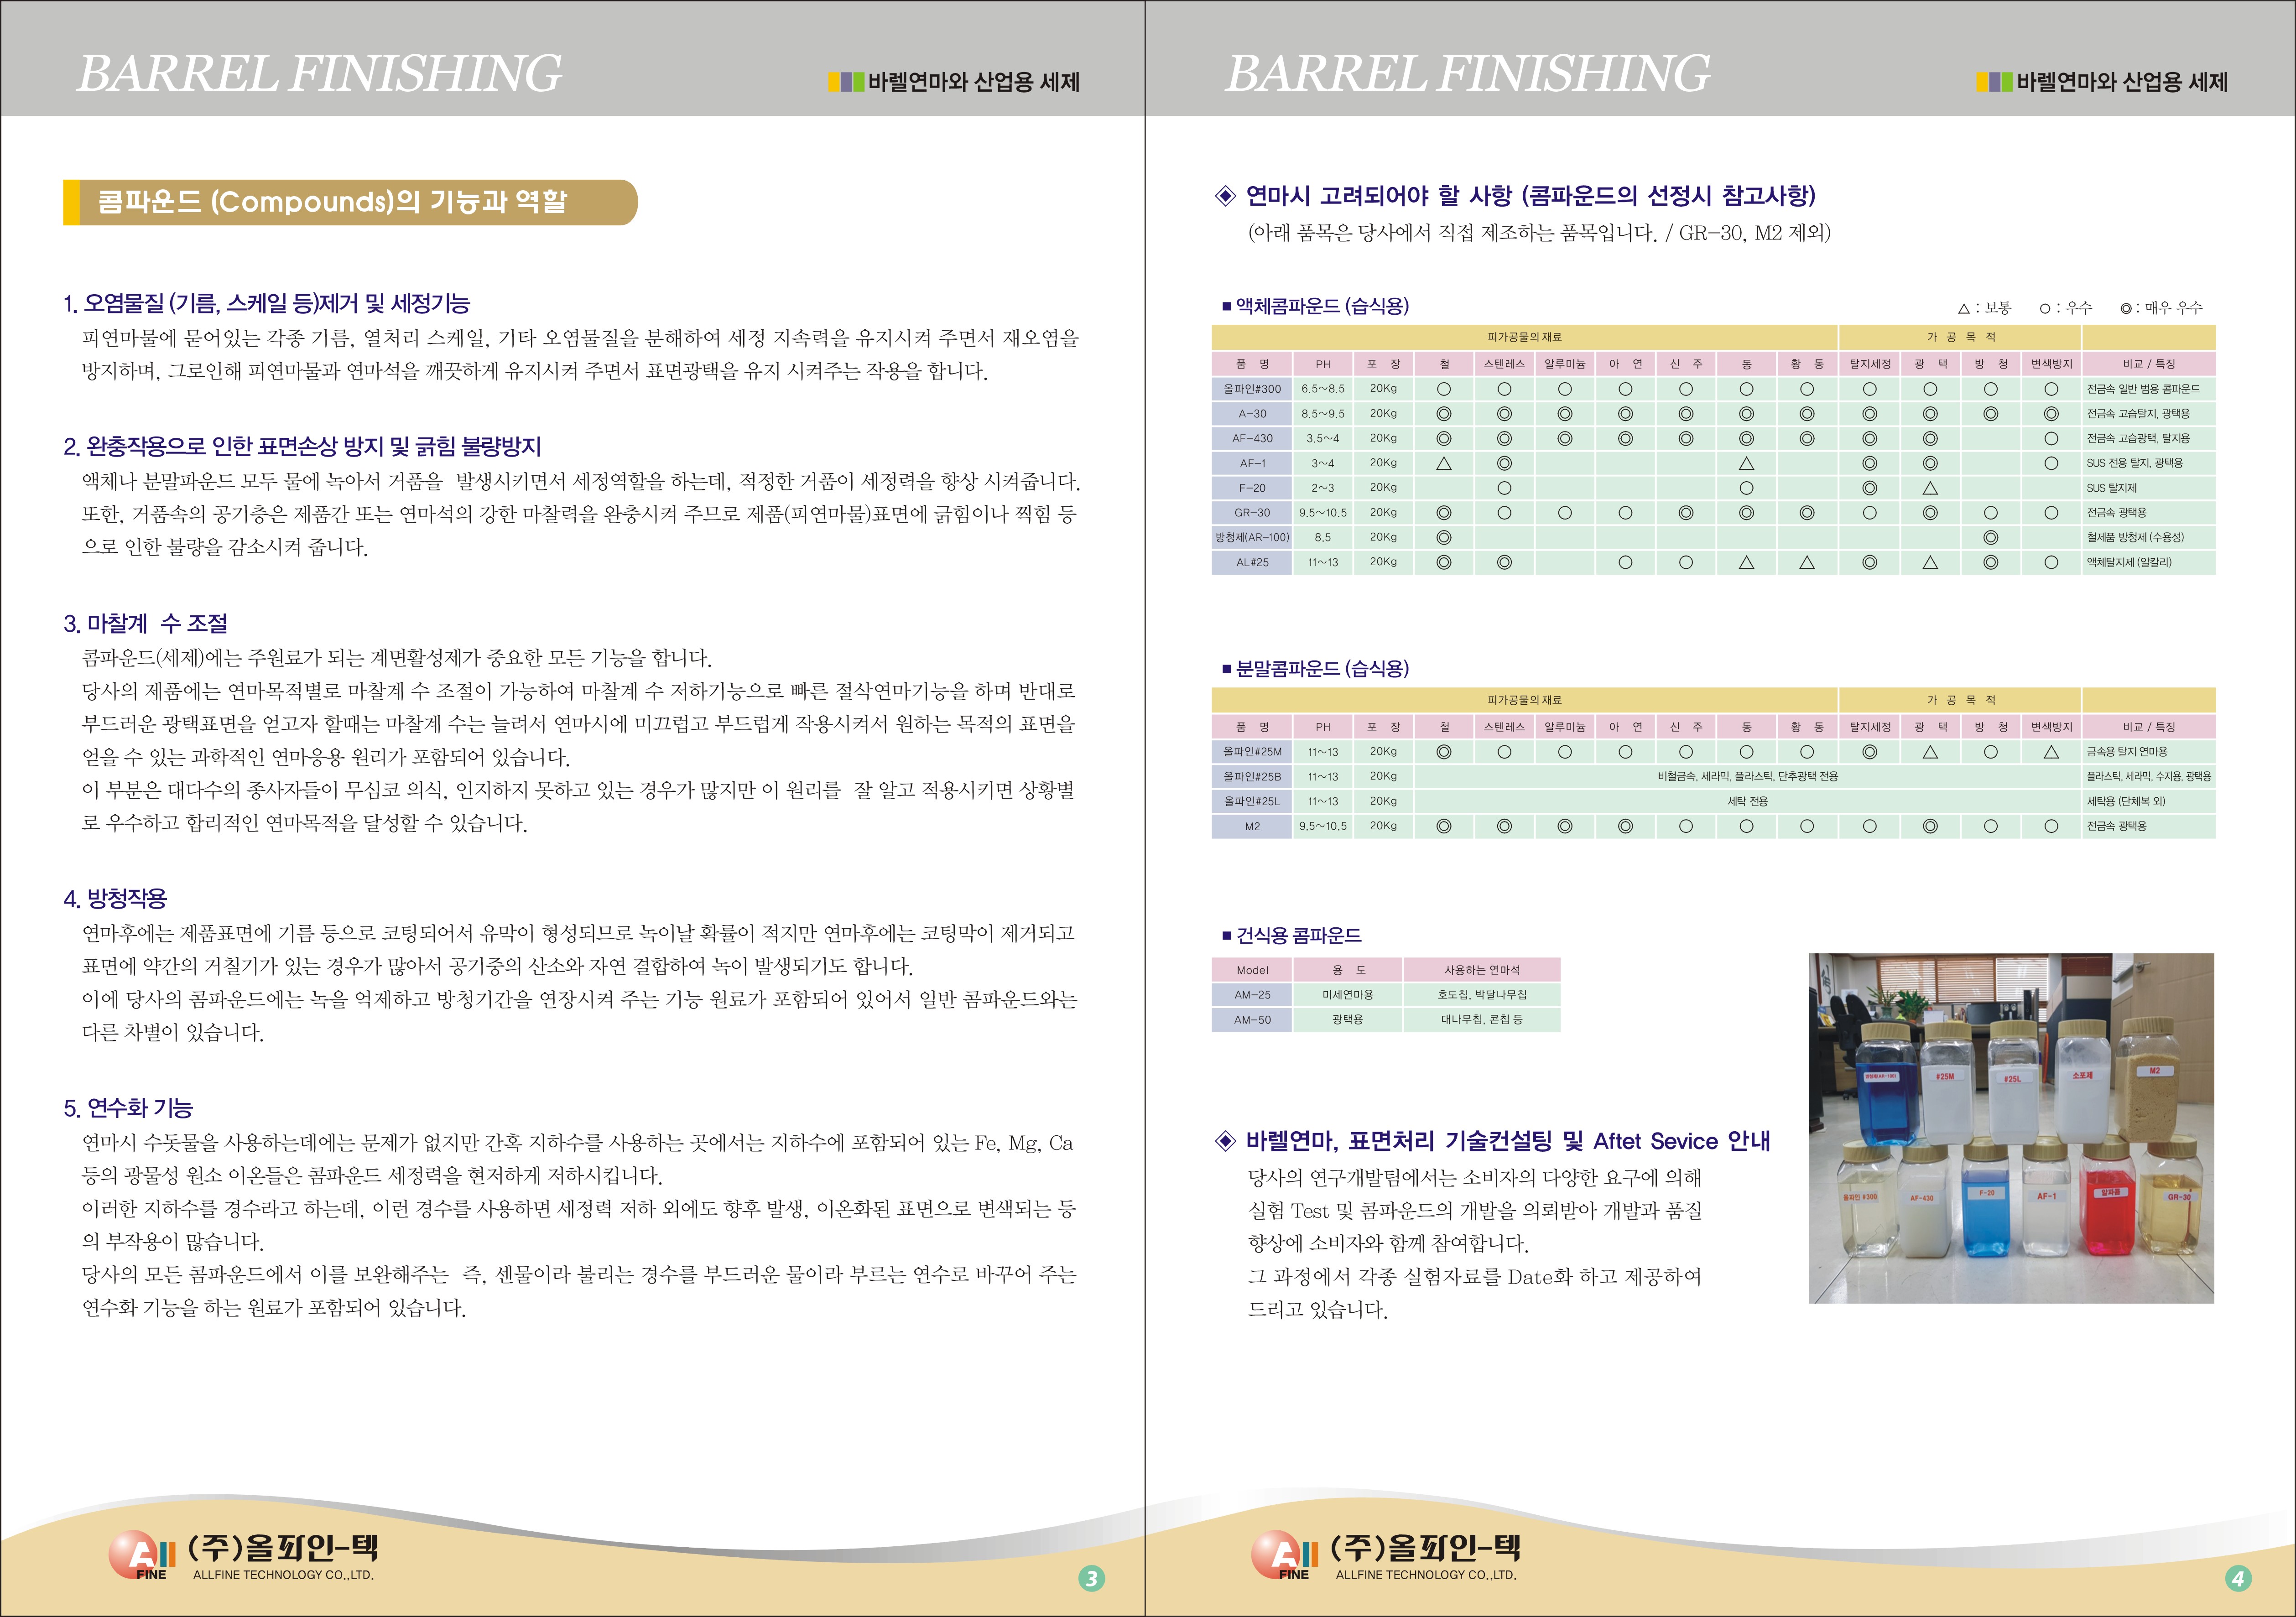Click the 올파인#25L product name cell

[1252, 801]
